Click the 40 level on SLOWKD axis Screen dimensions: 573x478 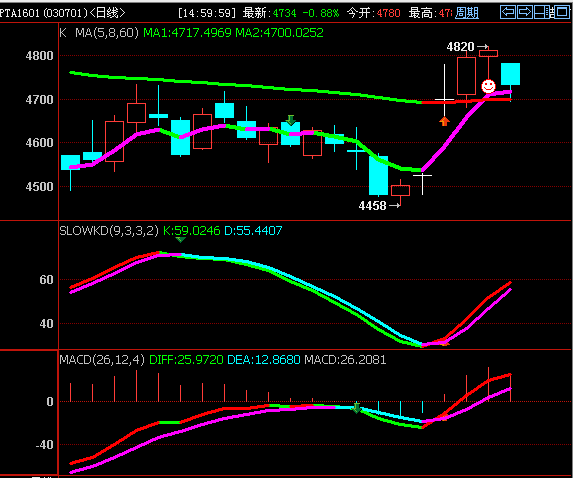(x=46, y=324)
